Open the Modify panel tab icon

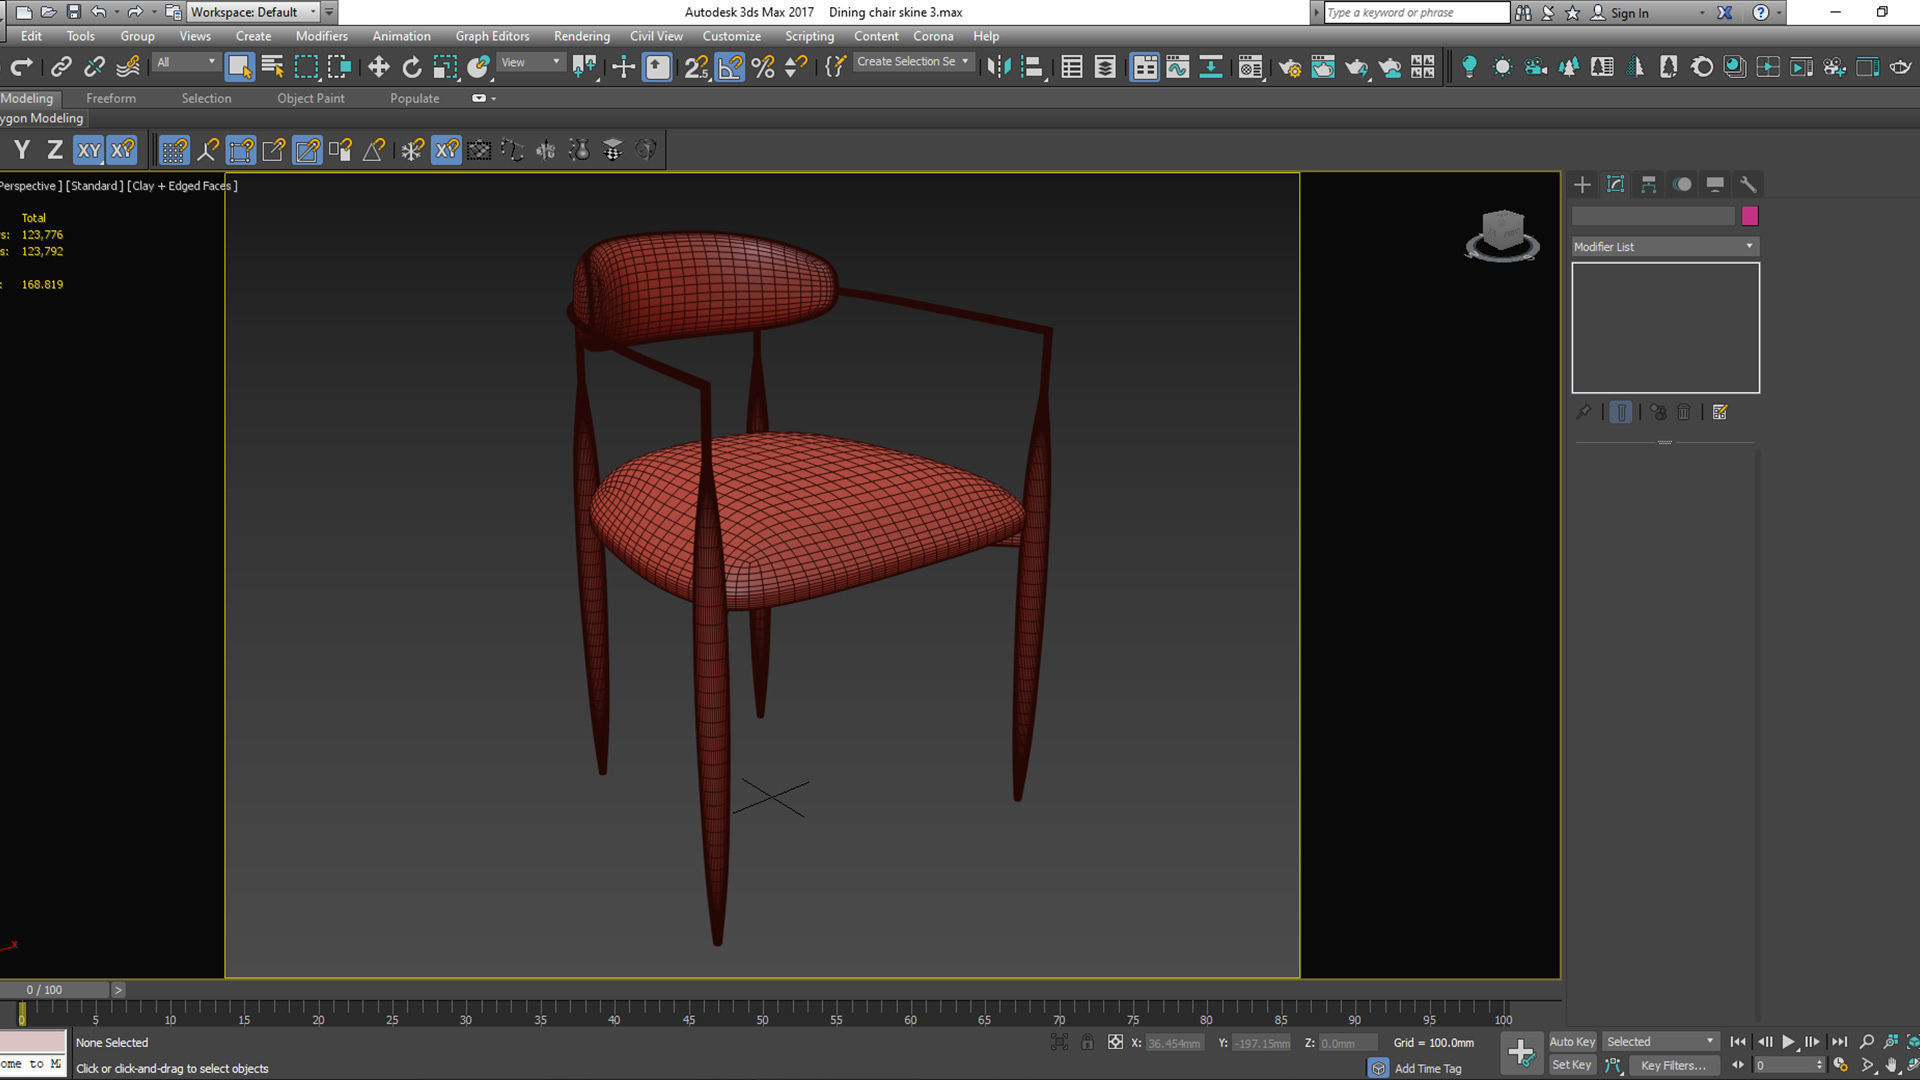coord(1615,184)
